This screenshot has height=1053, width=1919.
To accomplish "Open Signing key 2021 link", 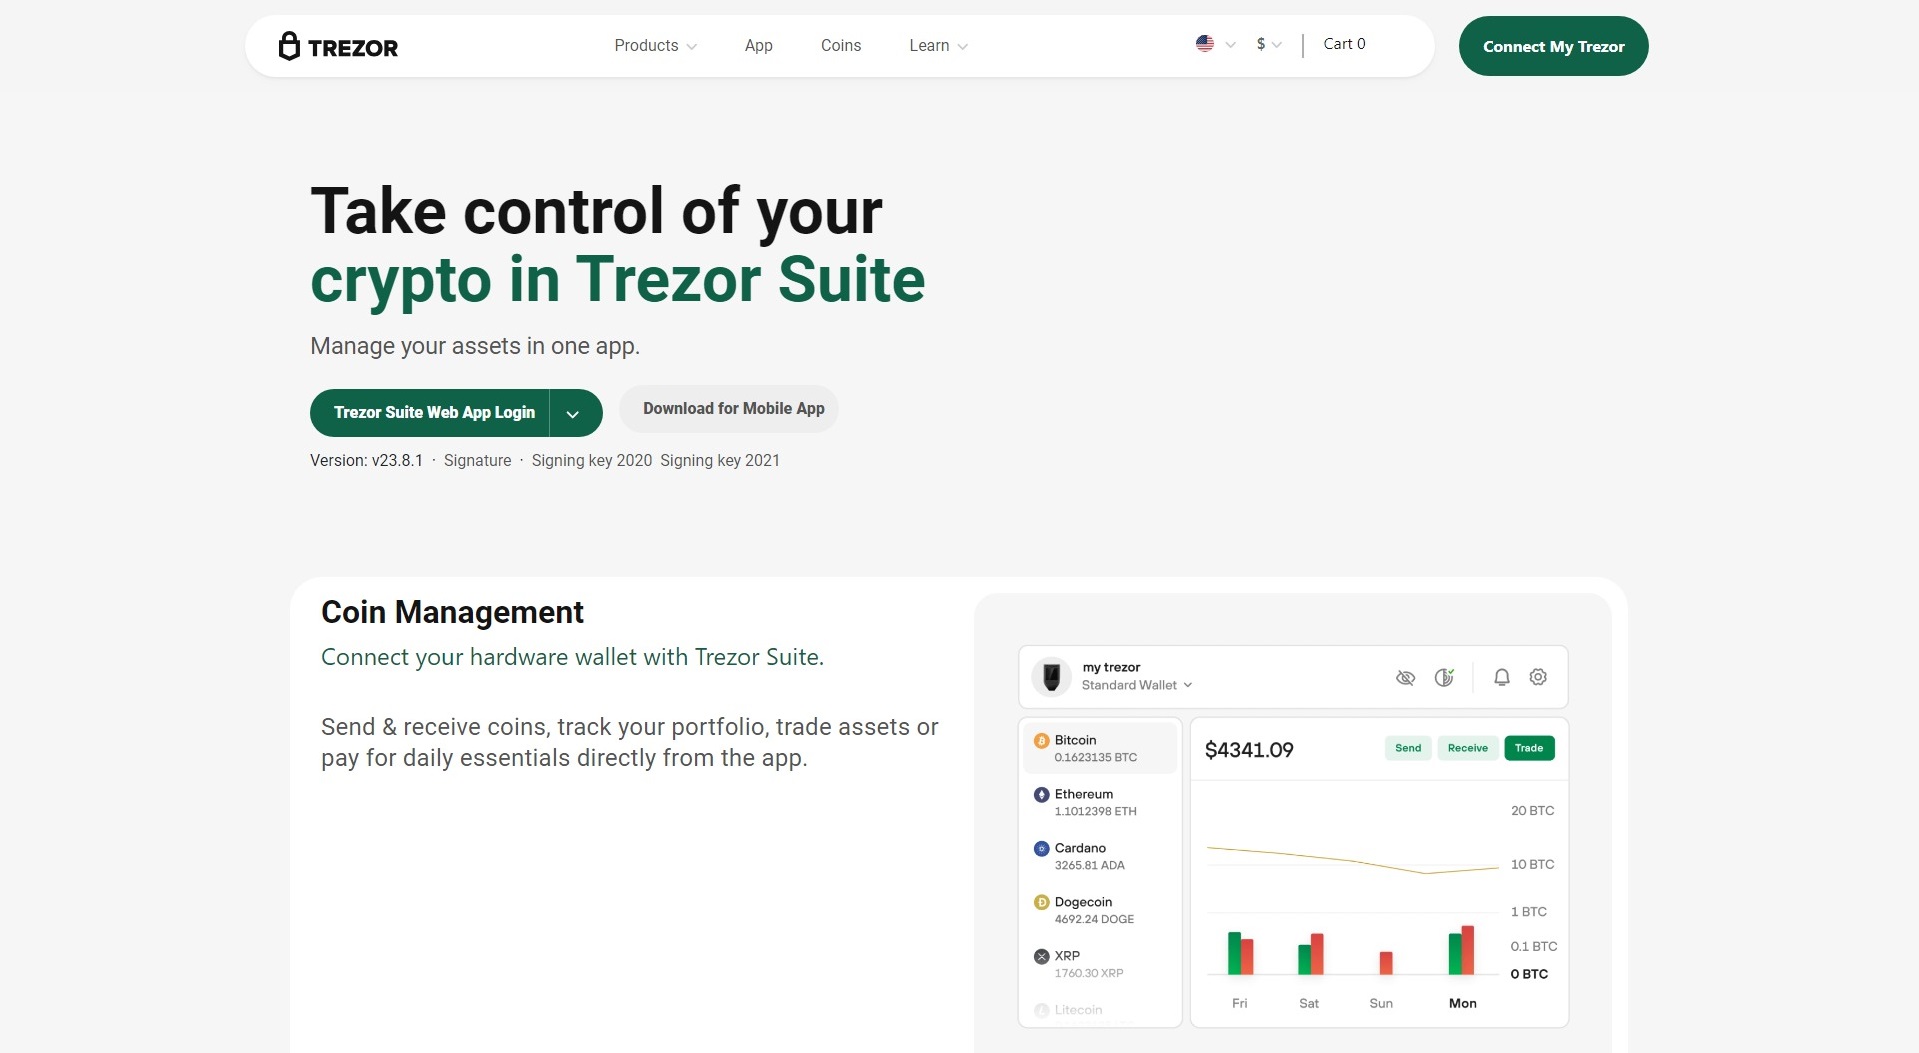I will tap(720, 461).
